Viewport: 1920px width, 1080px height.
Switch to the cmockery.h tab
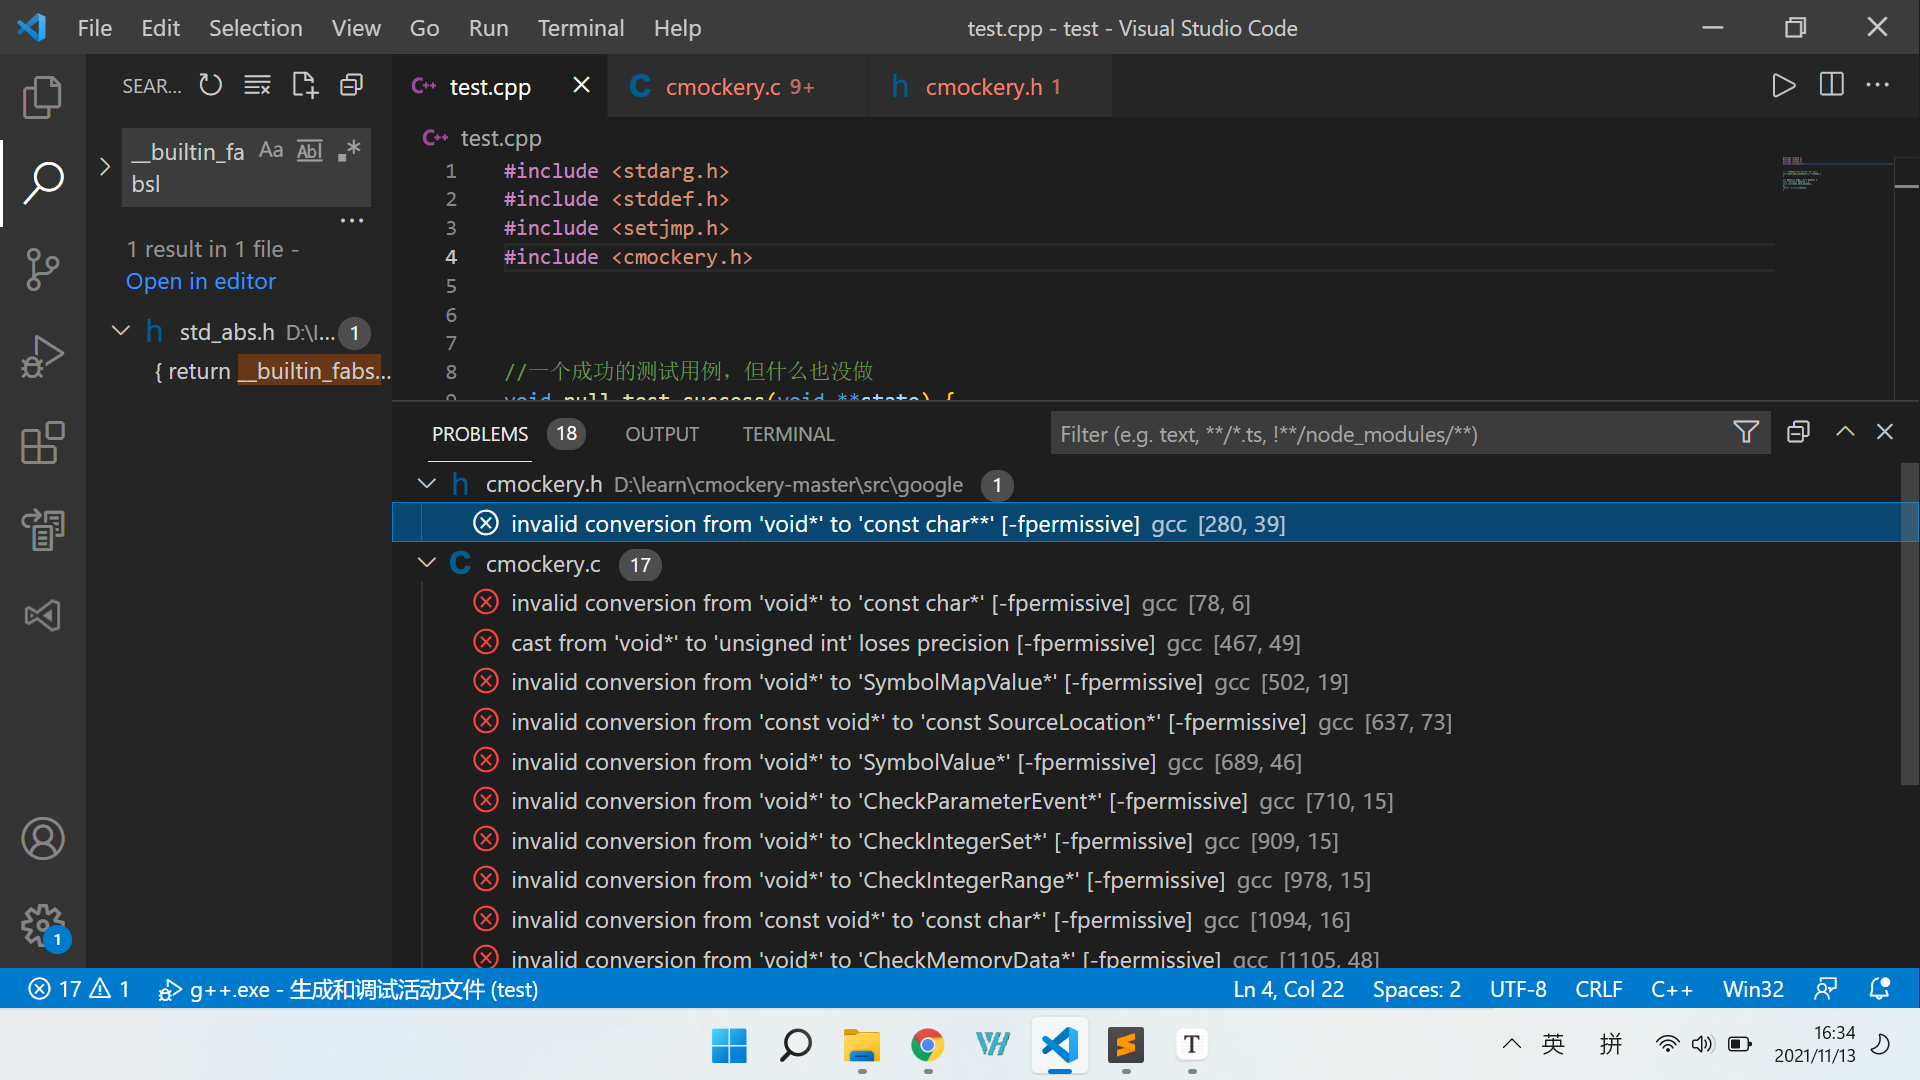tap(990, 87)
